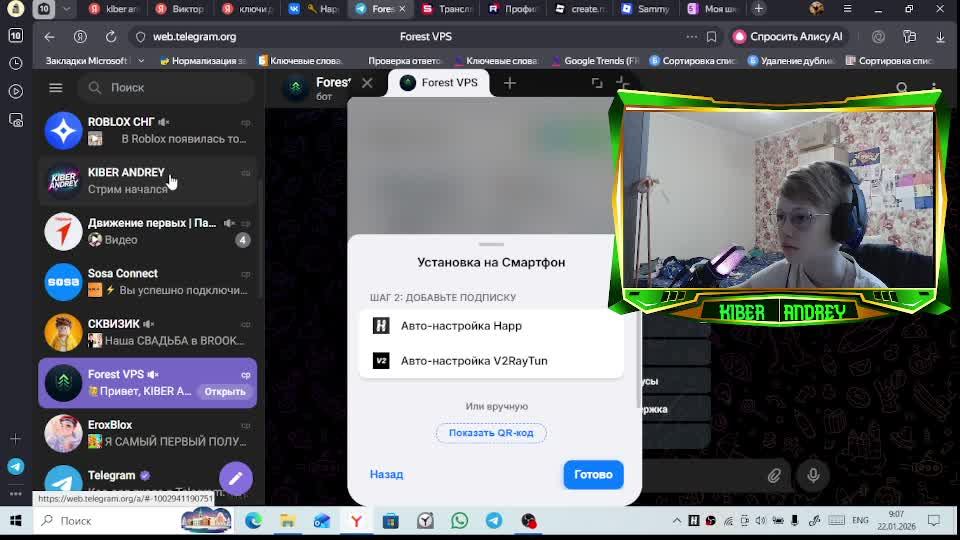Switch to the Sammy browser tab
This screenshot has width=960, height=540.
coord(645,9)
